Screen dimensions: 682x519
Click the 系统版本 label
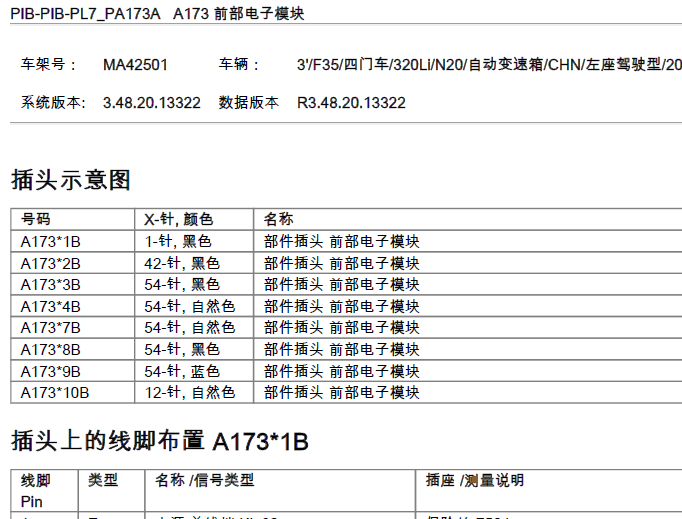coord(53,103)
